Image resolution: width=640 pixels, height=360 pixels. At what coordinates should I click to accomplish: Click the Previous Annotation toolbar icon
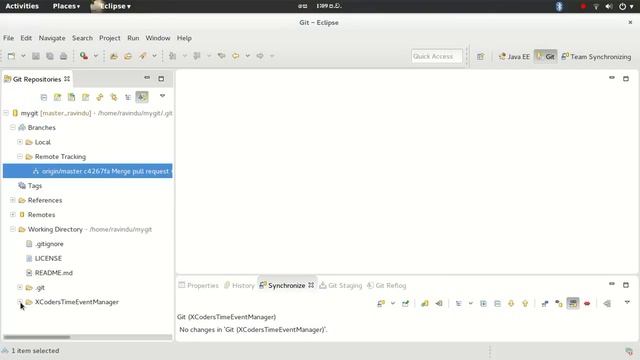[197, 56]
